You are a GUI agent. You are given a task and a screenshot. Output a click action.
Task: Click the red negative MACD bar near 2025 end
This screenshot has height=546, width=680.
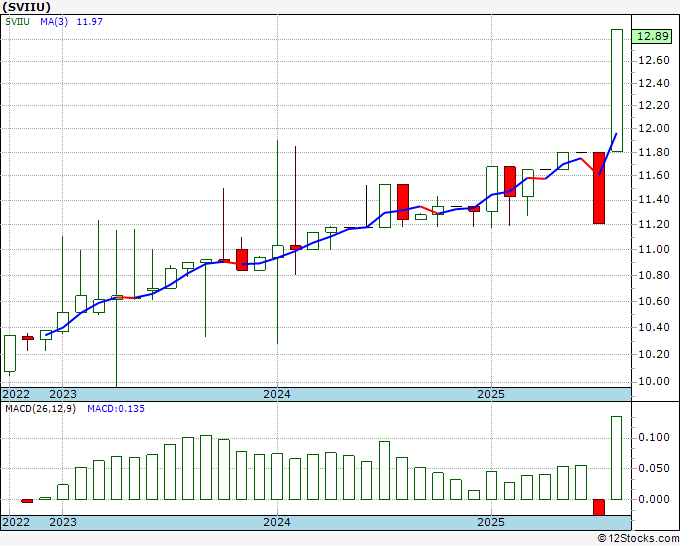pyautogui.click(x=599, y=507)
